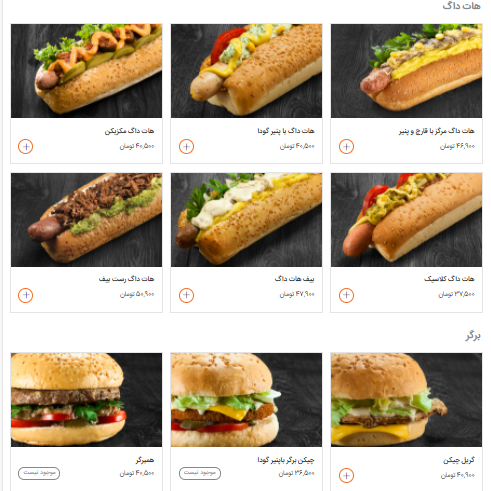491x491 pixels.
Task: Add هات داگ با پنیر گودا using plus icon
Action: click(x=186, y=146)
